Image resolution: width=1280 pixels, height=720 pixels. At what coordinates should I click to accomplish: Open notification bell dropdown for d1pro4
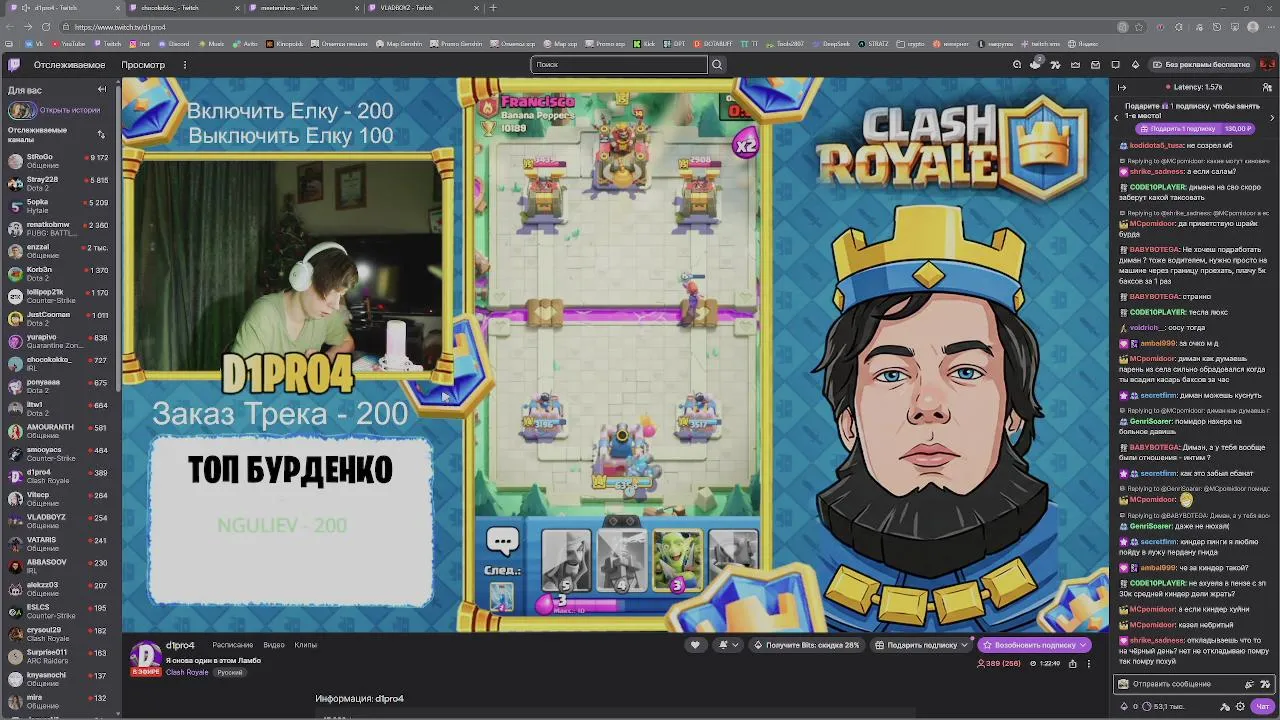(x=728, y=645)
